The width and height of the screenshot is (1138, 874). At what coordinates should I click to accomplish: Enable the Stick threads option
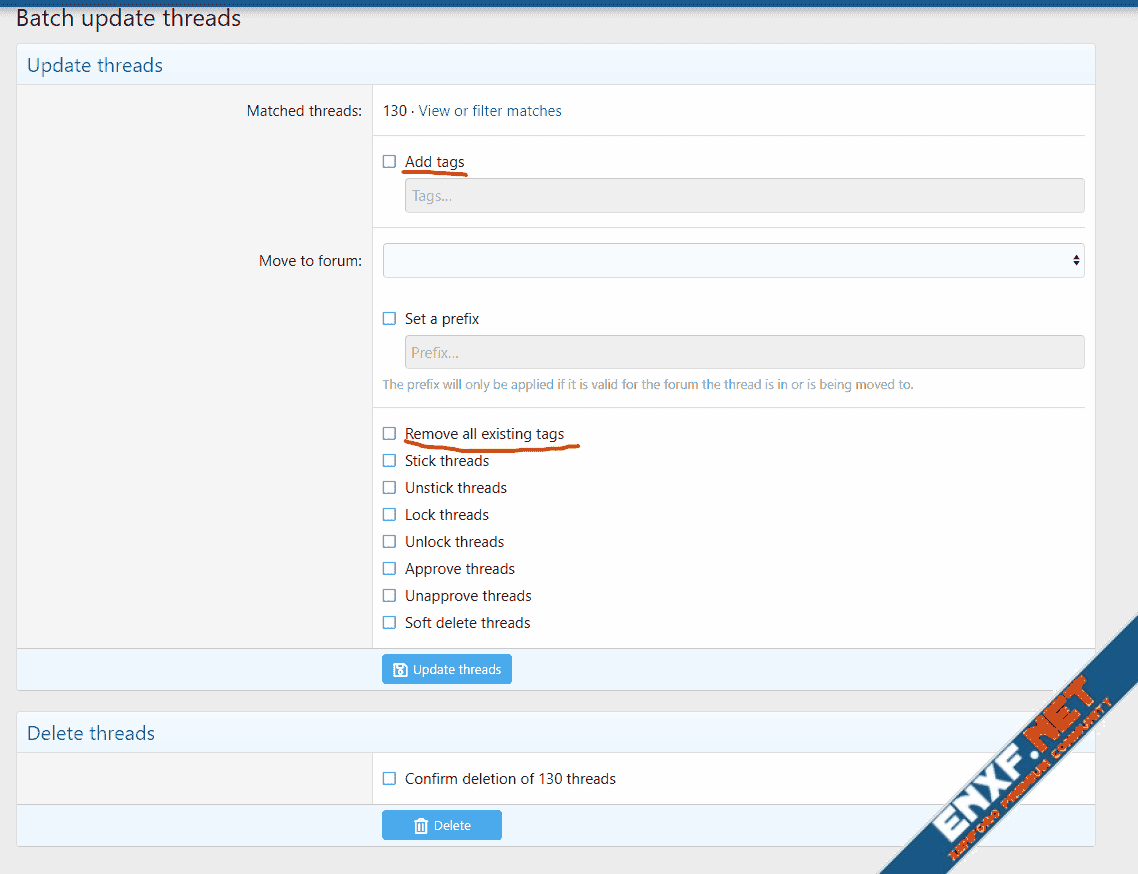pyautogui.click(x=390, y=461)
